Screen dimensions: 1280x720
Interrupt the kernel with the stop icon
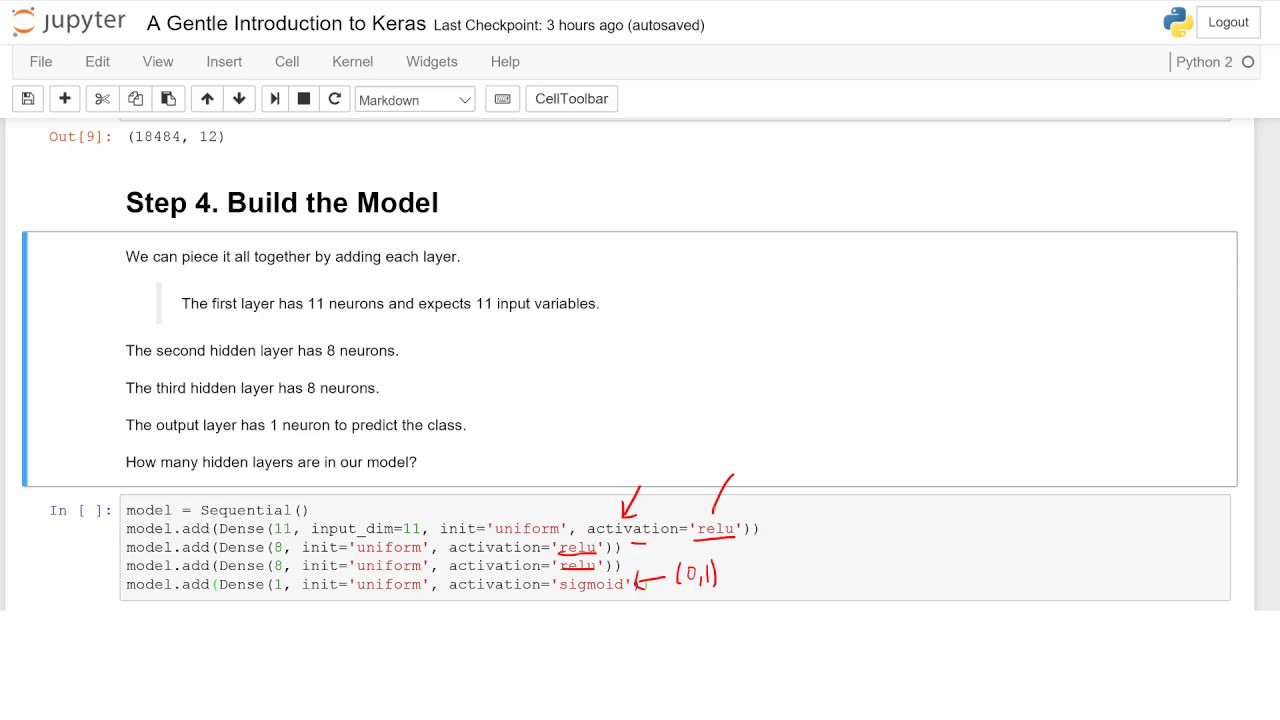click(304, 99)
